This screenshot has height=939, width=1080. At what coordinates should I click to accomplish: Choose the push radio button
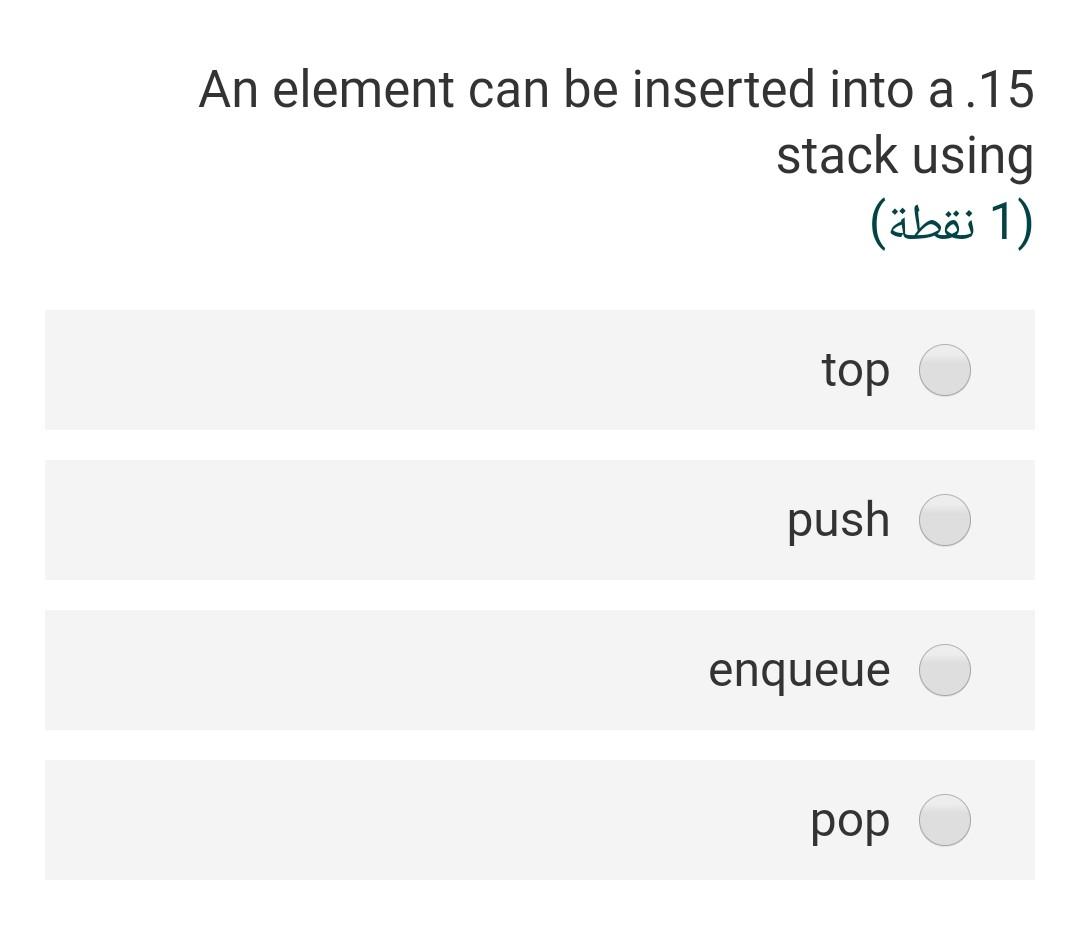pyautogui.click(x=944, y=520)
